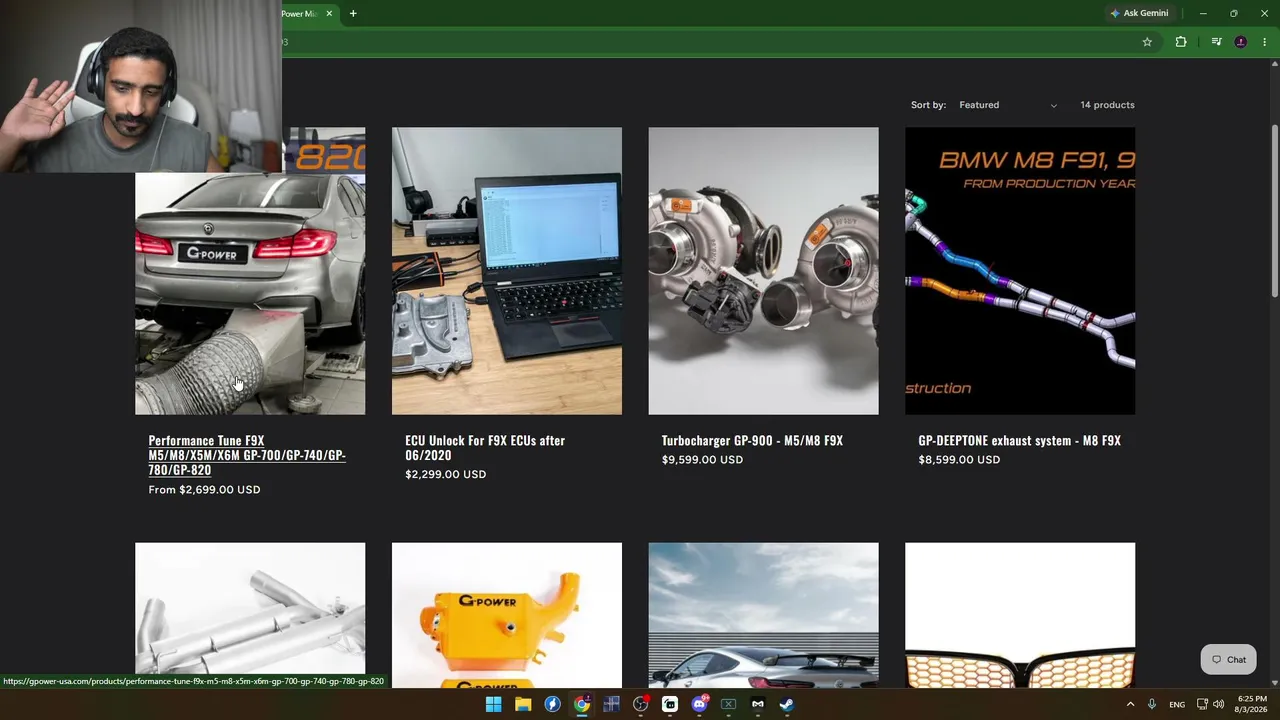Image resolution: width=1280 pixels, height=720 pixels.
Task: Open Steam from the taskbar
Action: pyautogui.click(x=787, y=704)
